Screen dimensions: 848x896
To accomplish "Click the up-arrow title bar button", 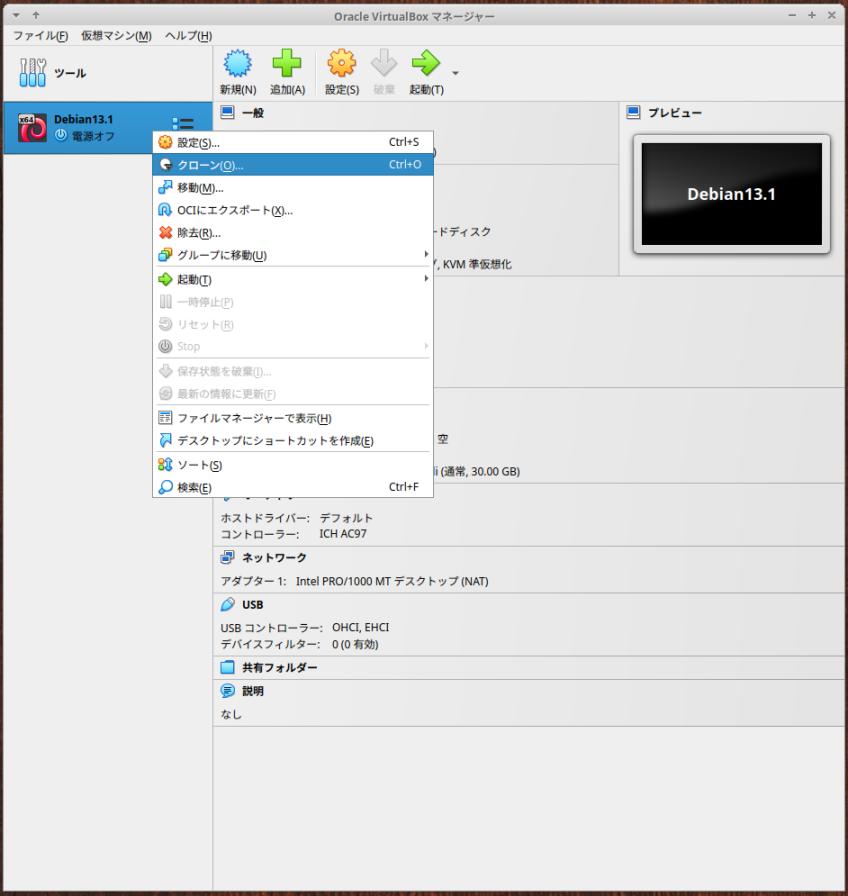I will pos(36,15).
